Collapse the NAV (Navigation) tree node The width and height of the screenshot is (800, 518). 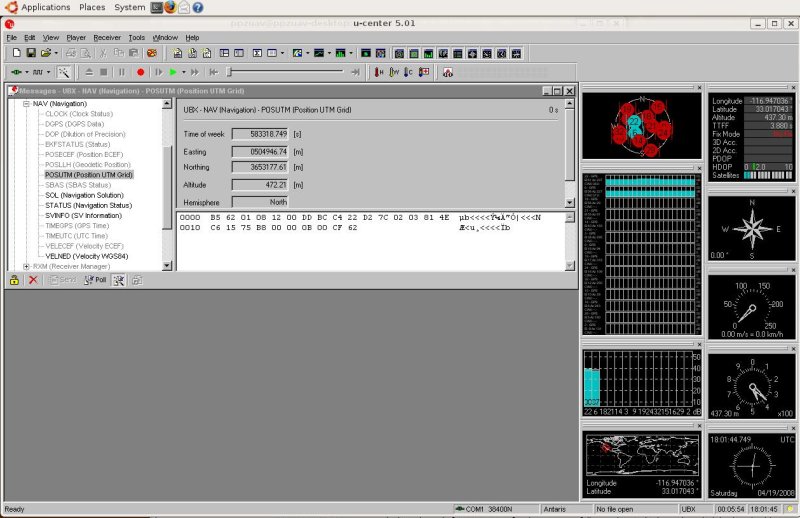[x=26, y=104]
